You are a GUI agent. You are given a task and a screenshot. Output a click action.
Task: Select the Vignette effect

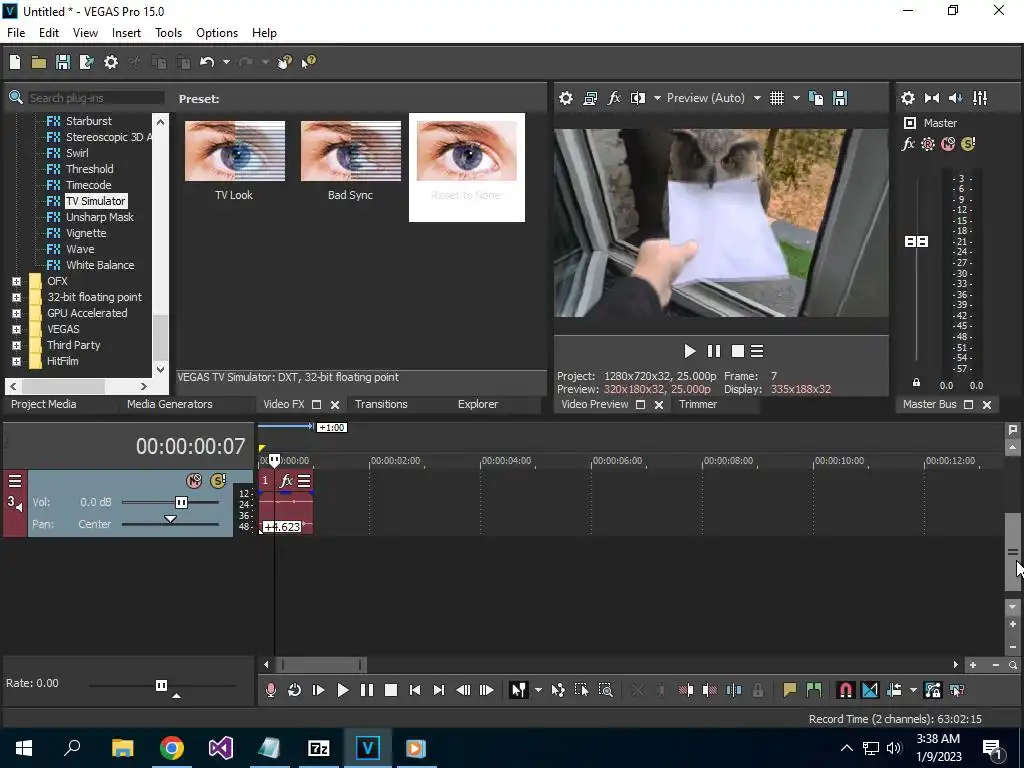point(86,233)
